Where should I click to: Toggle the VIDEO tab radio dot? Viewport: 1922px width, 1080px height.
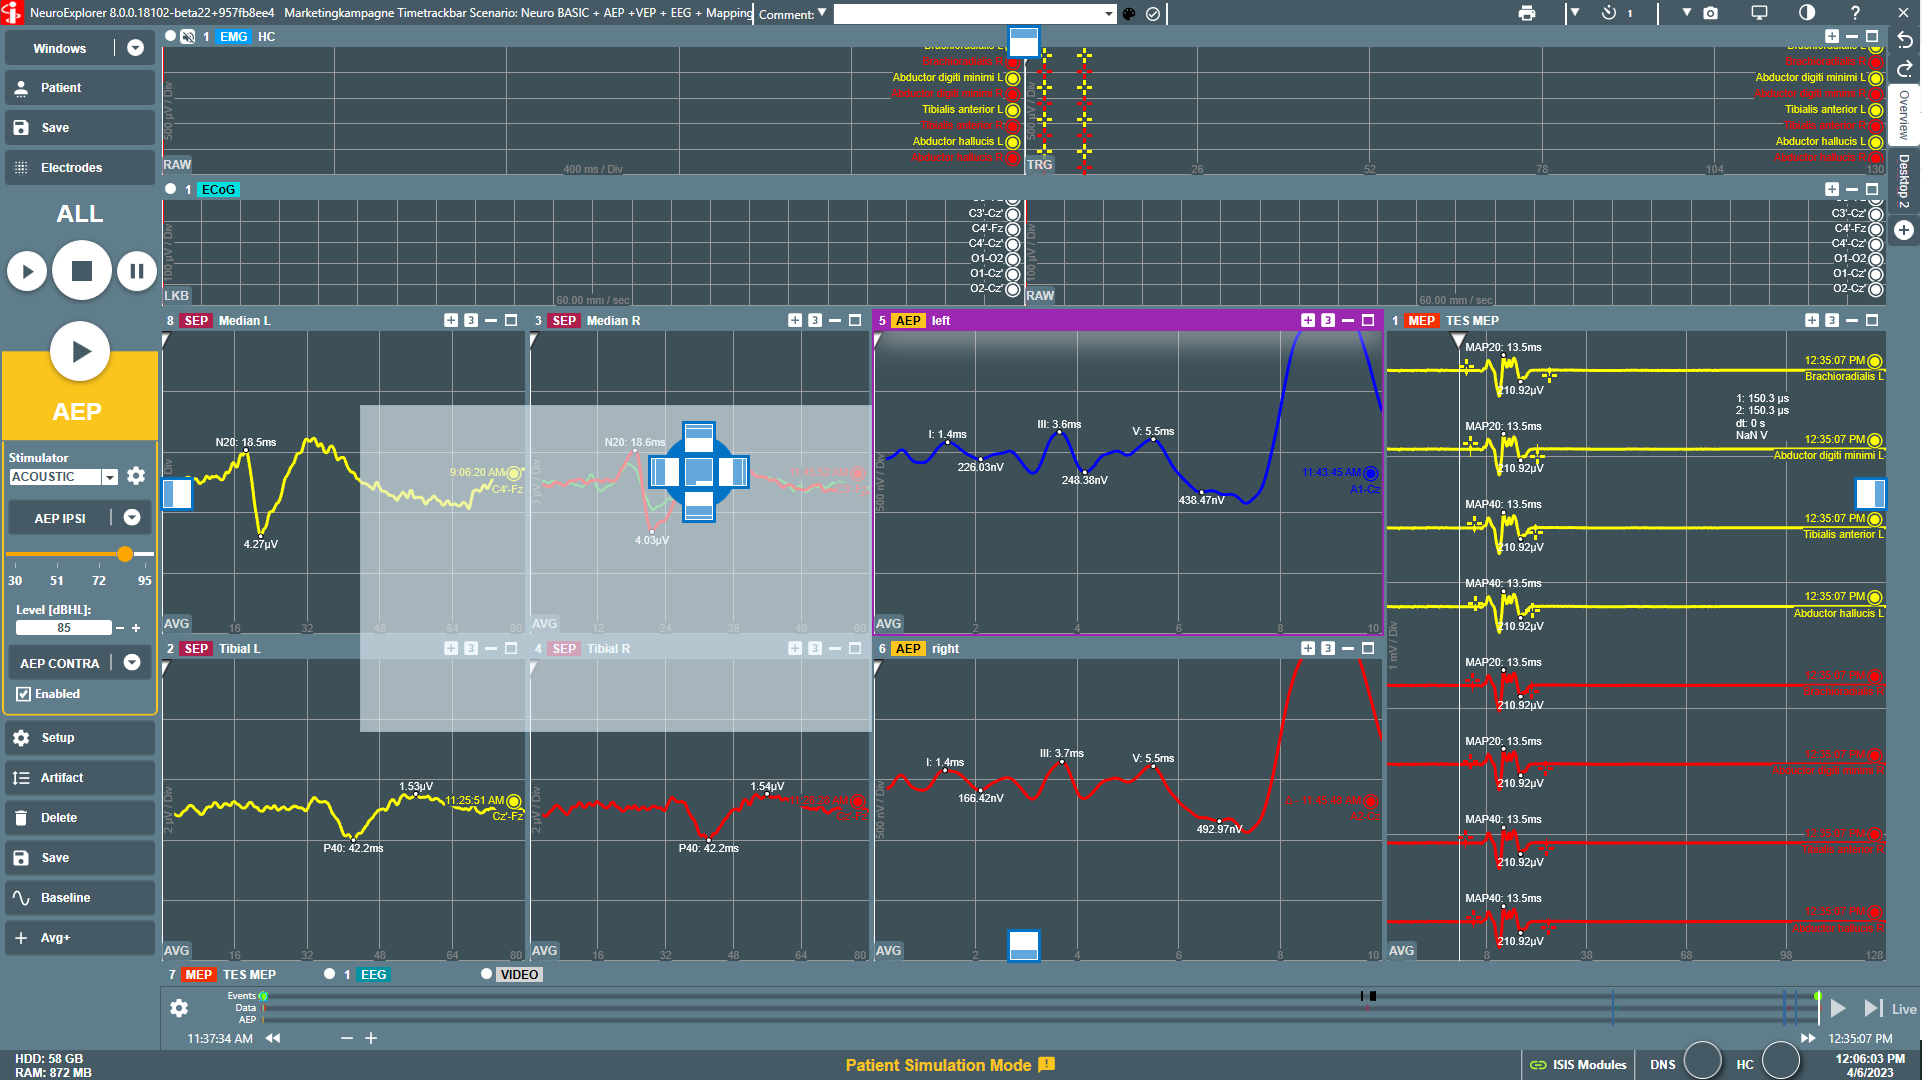pos(486,974)
